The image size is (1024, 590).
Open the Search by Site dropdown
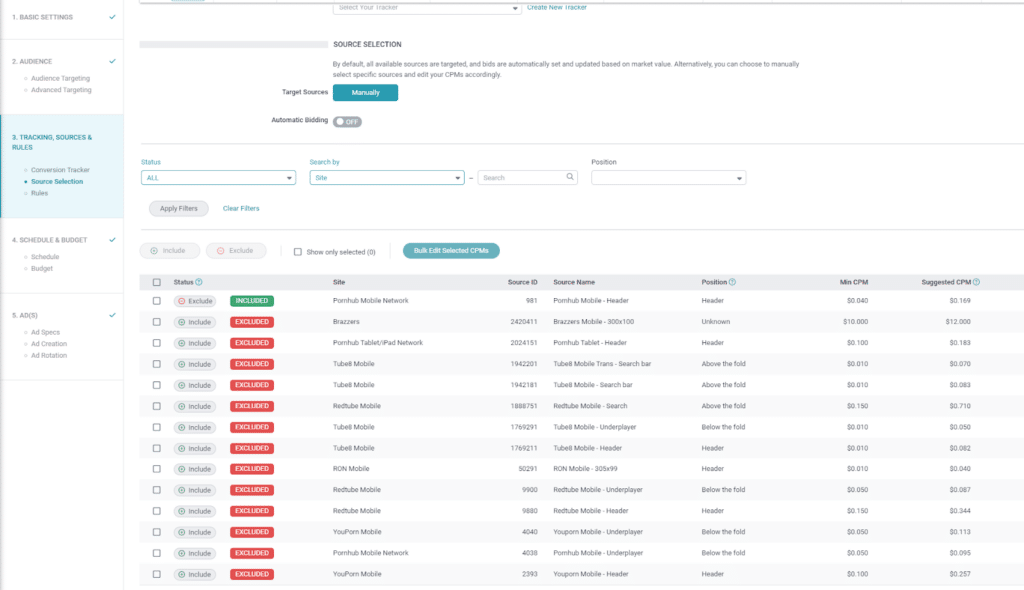(x=386, y=178)
